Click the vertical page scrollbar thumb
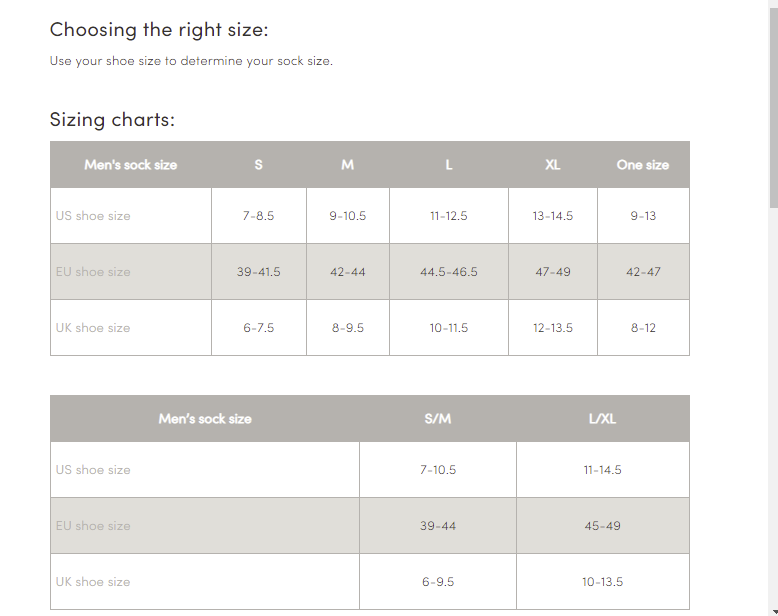778x616 pixels. [773, 105]
